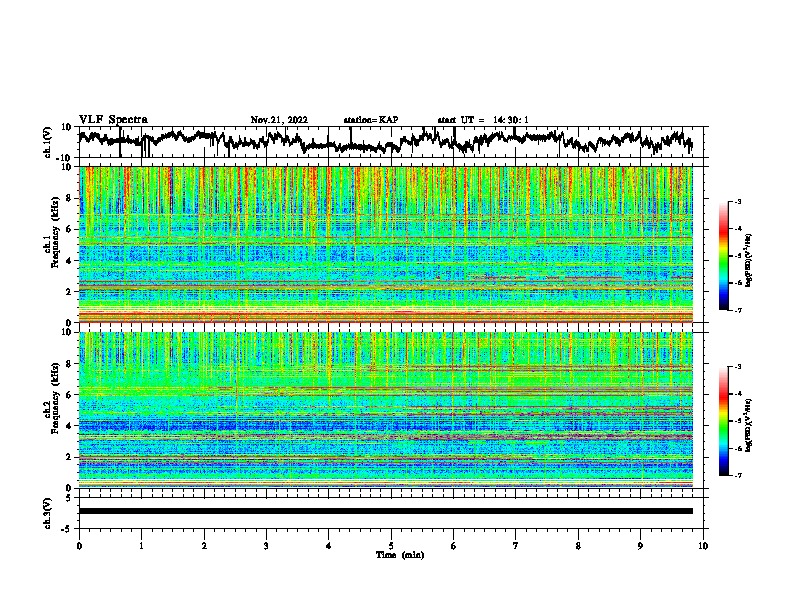The image size is (792, 612).
Task: Click time axis tick label "7"
Action: 516,546
